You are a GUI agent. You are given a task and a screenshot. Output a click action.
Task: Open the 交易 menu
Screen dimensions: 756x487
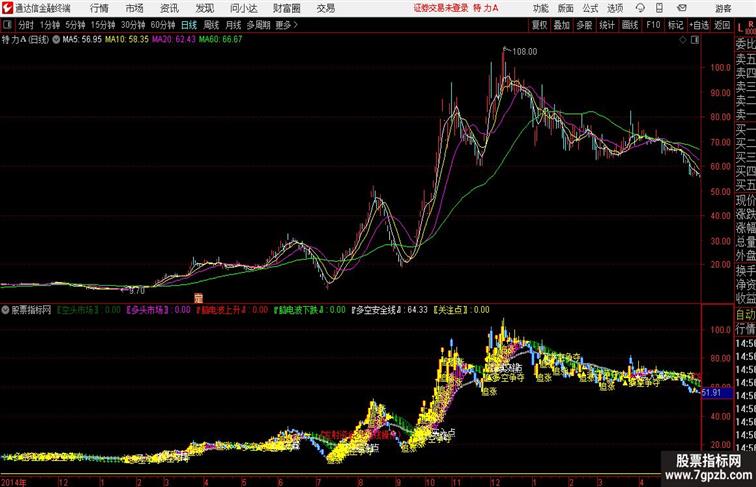[326, 8]
